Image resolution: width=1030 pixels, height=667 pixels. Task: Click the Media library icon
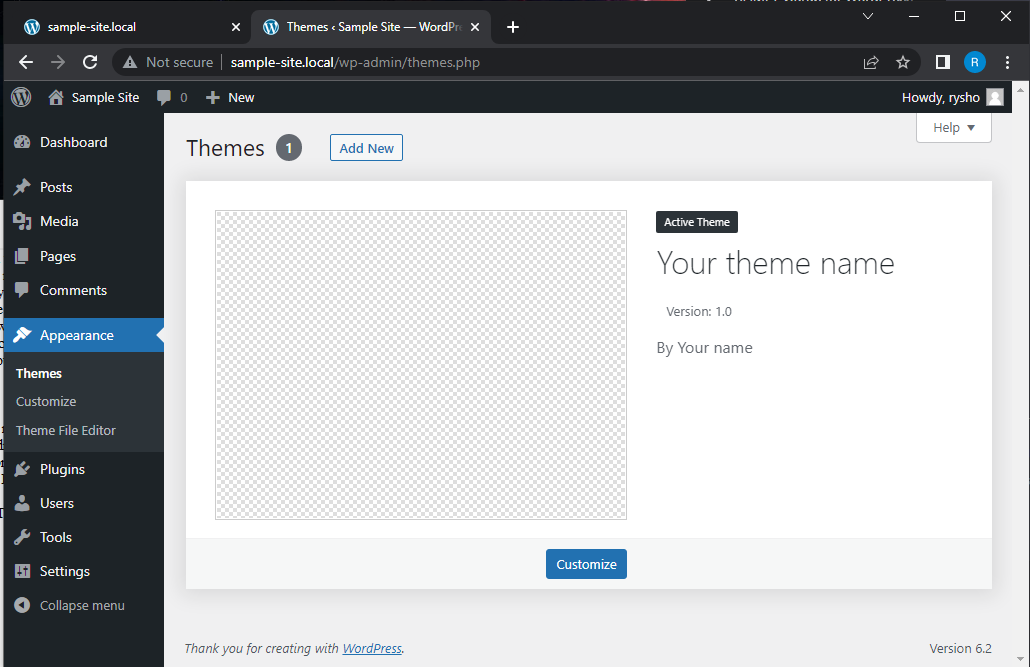coord(22,221)
